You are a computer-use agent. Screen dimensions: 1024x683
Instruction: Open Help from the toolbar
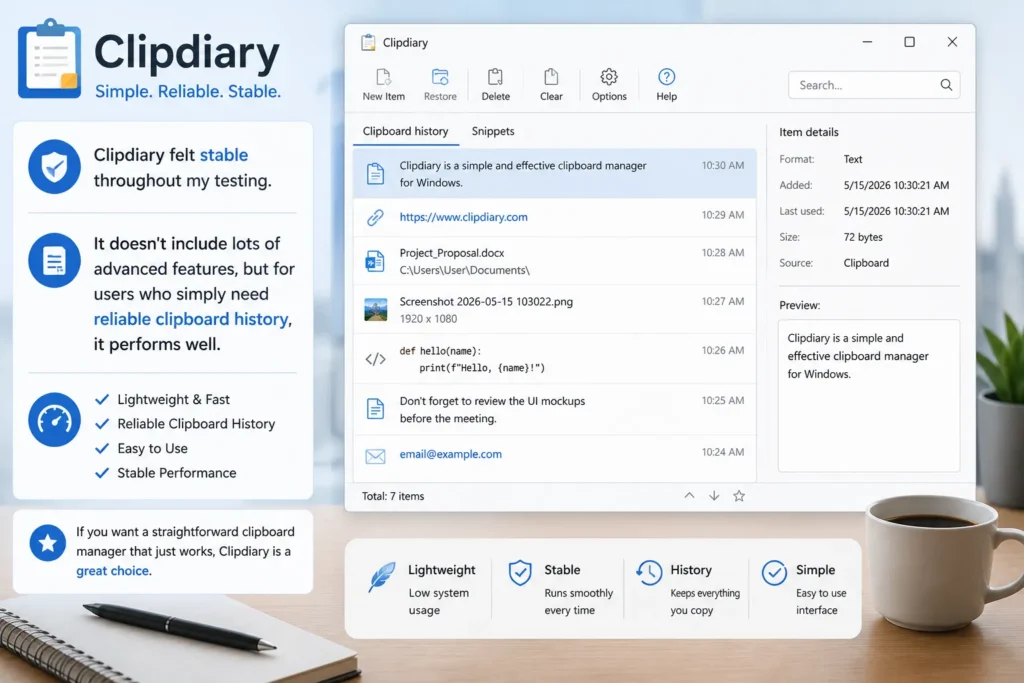[666, 84]
